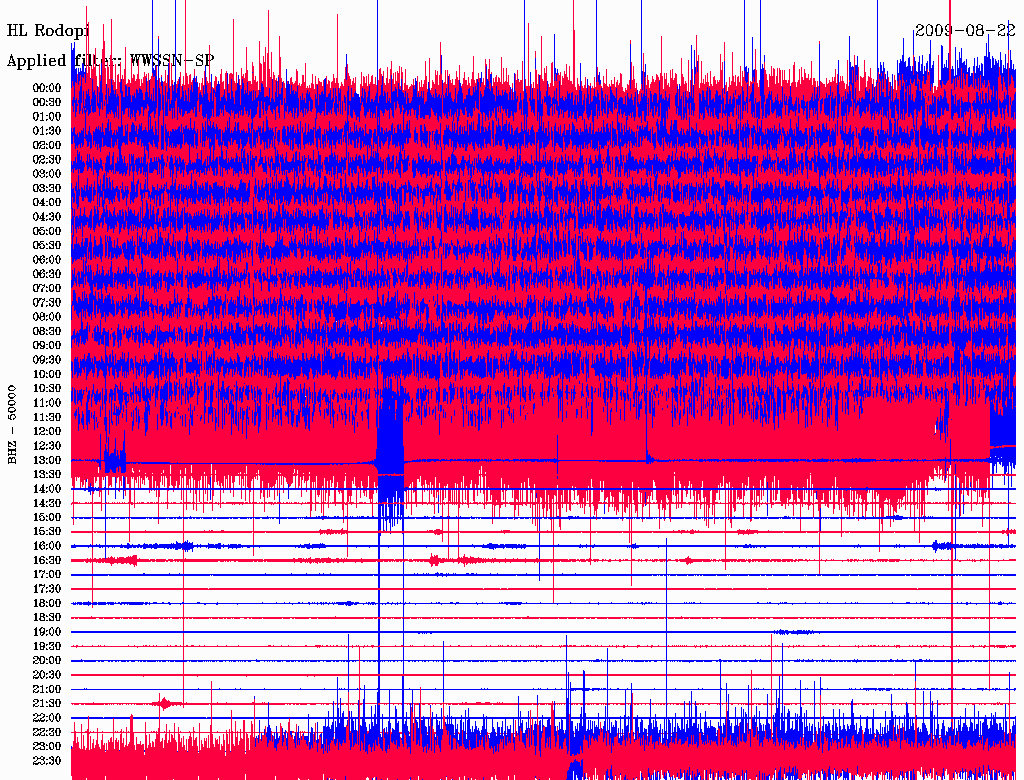Click the 15:00 time label
The height and width of the screenshot is (780, 1024).
point(46,517)
